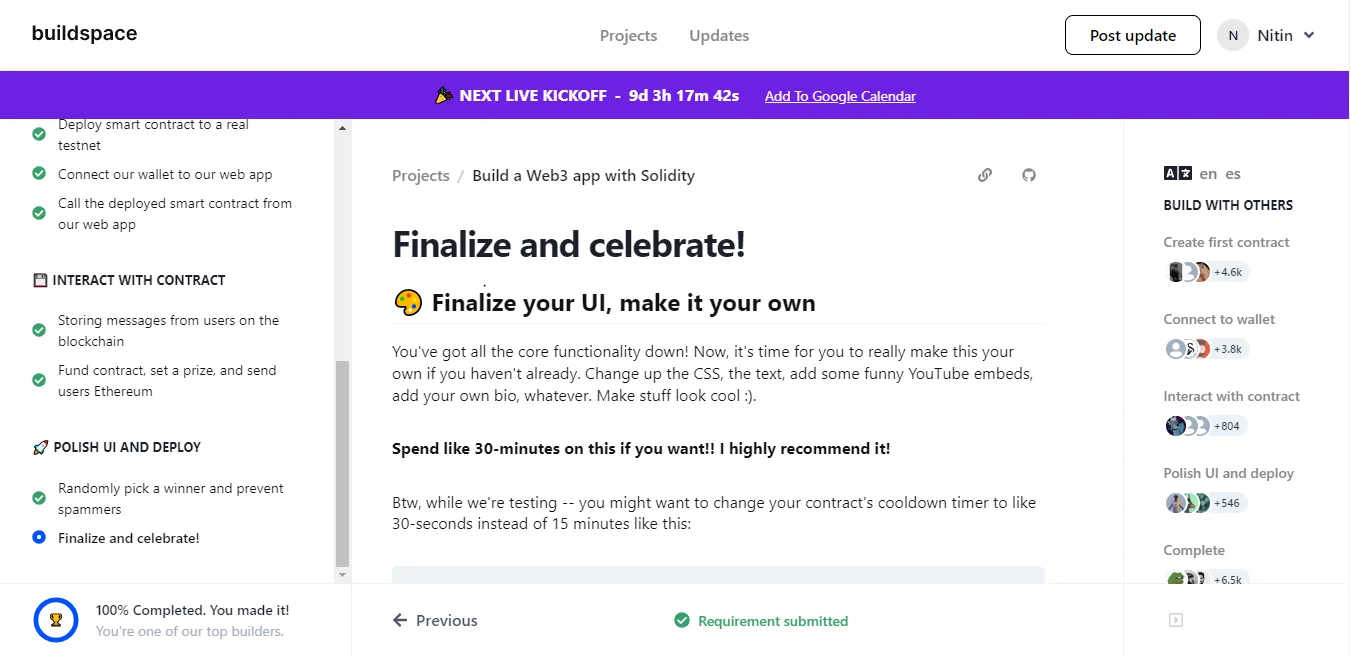Viewport: 1350px width, 656px height.
Task: Click the Create first contract avatars
Action: (1205, 272)
